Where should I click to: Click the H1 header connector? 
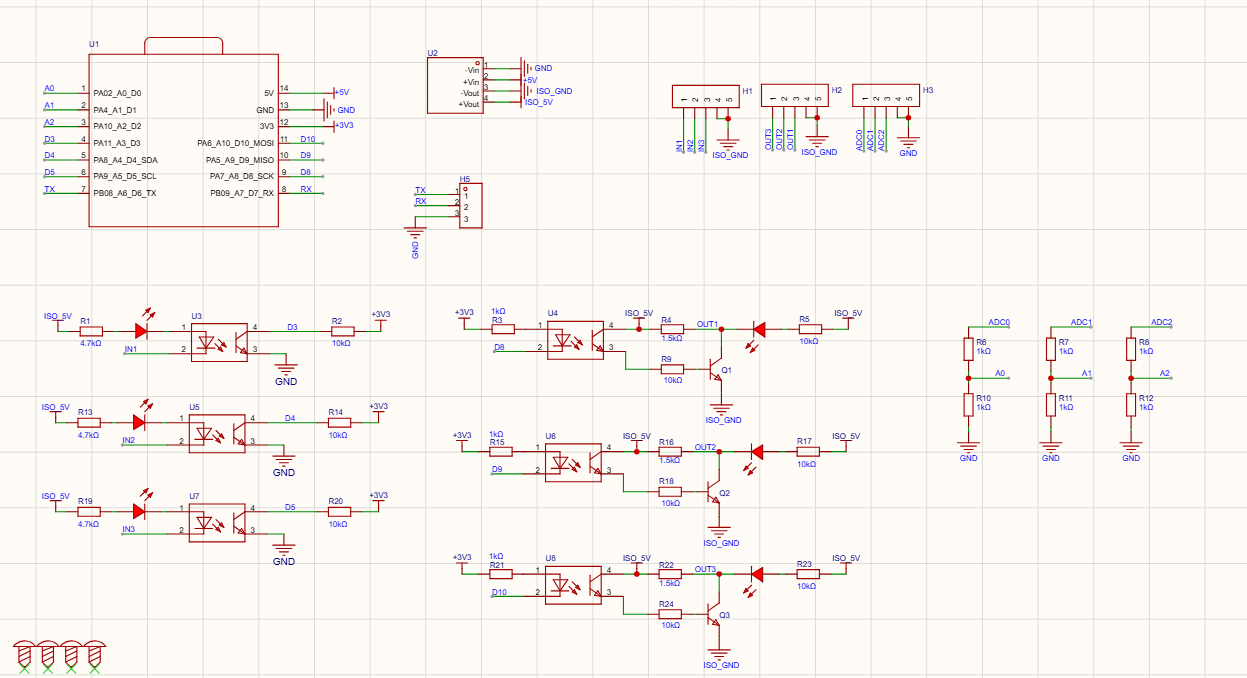[x=704, y=97]
